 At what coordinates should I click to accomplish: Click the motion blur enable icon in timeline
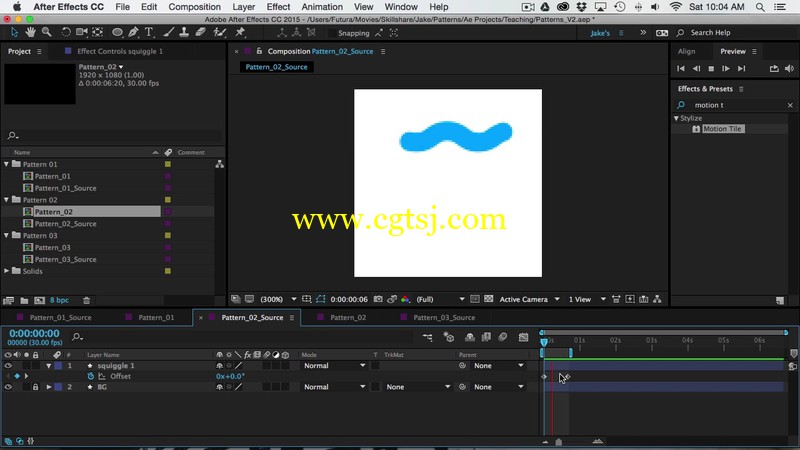point(503,337)
